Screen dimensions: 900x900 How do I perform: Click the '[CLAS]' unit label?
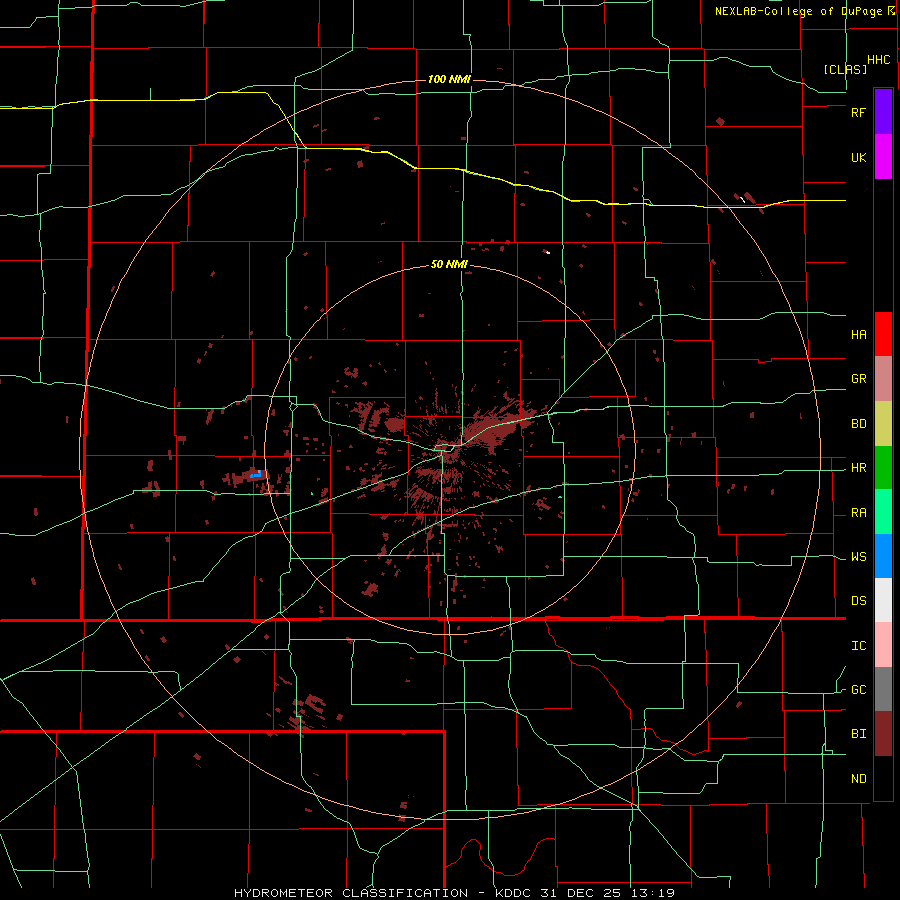click(845, 69)
